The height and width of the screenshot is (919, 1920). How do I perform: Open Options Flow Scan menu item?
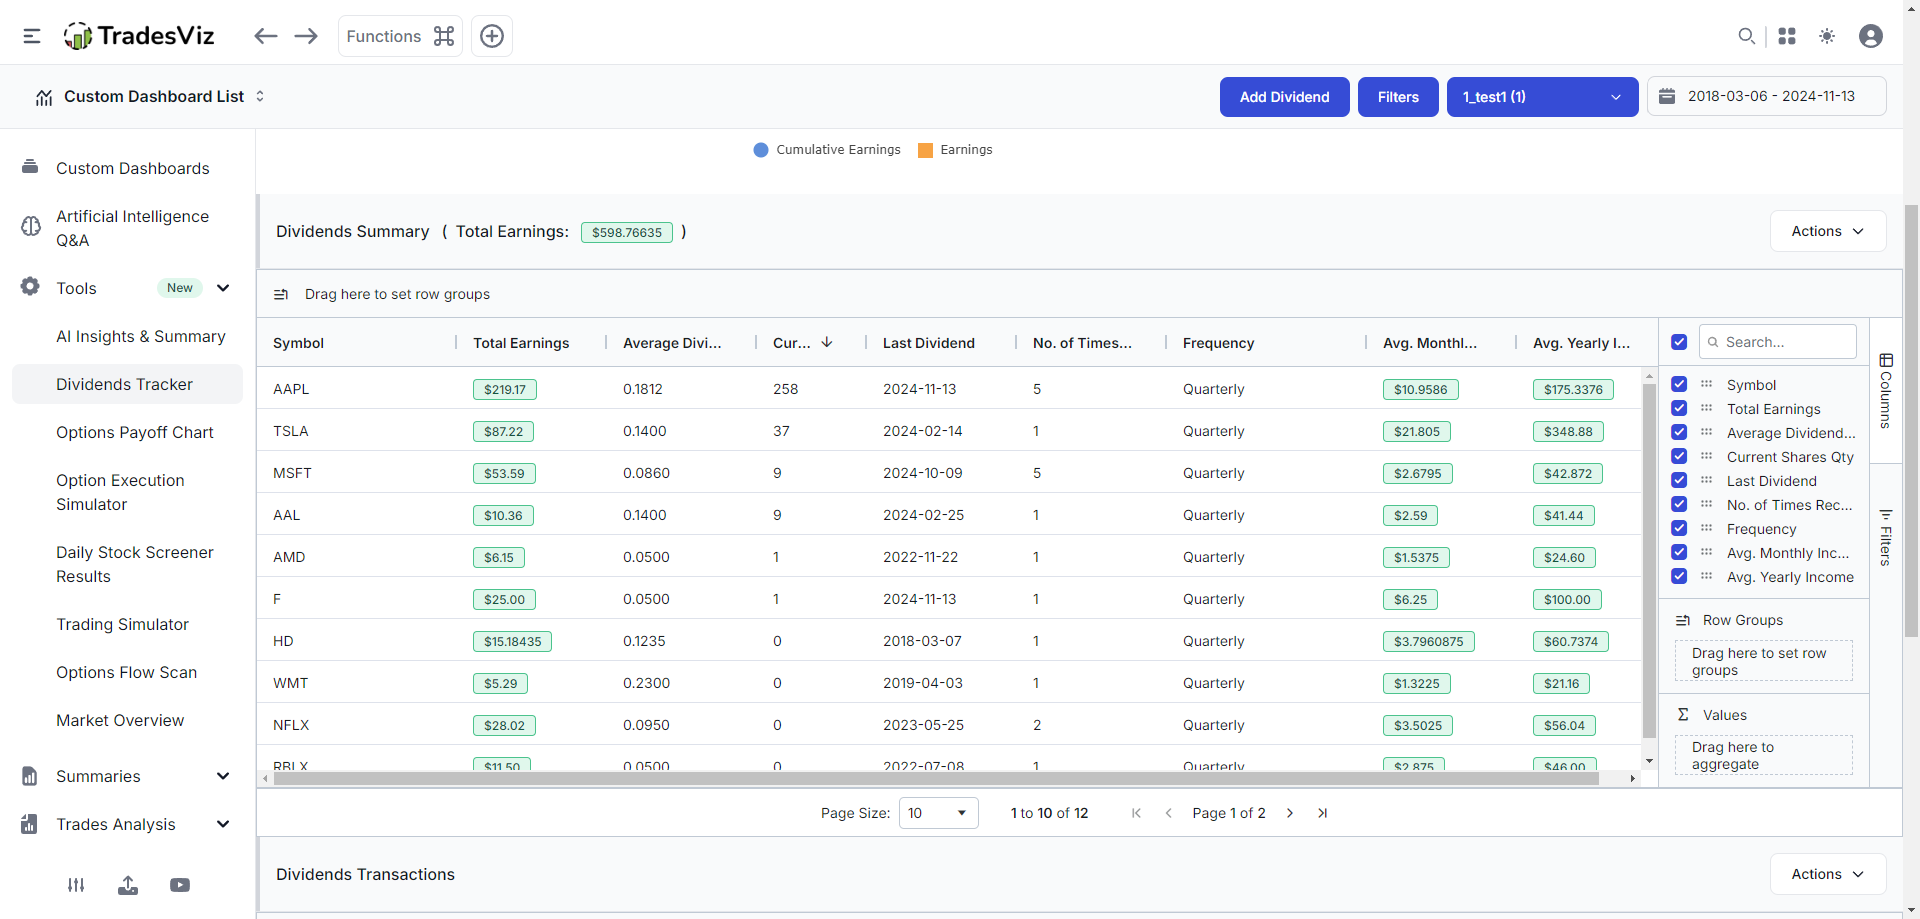click(126, 672)
